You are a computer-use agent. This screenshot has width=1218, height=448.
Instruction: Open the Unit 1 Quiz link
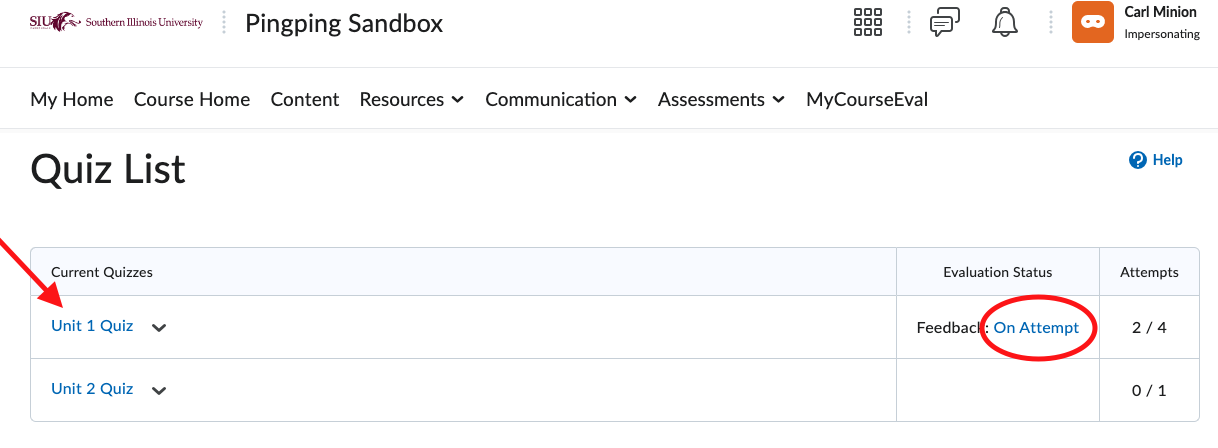point(92,325)
